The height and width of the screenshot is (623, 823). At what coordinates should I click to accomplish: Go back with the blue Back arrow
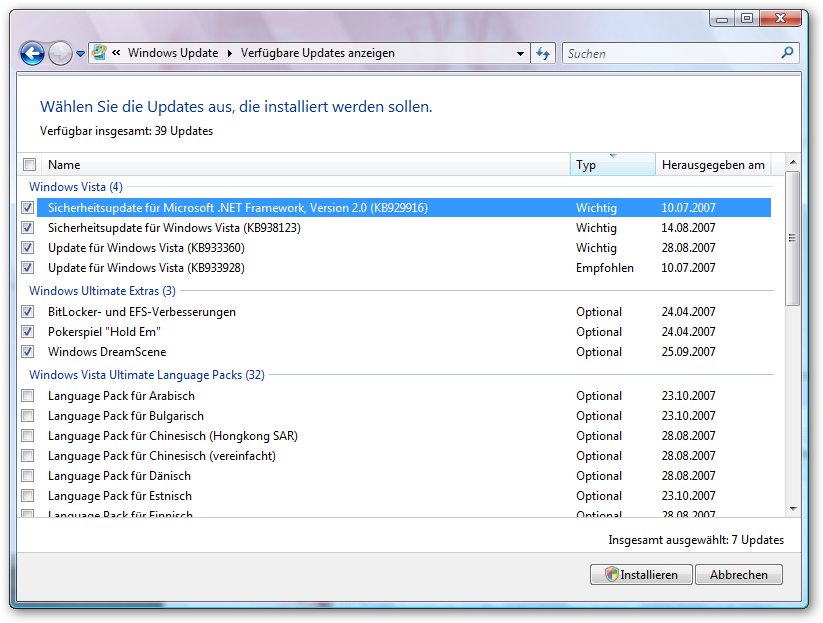click(32, 54)
